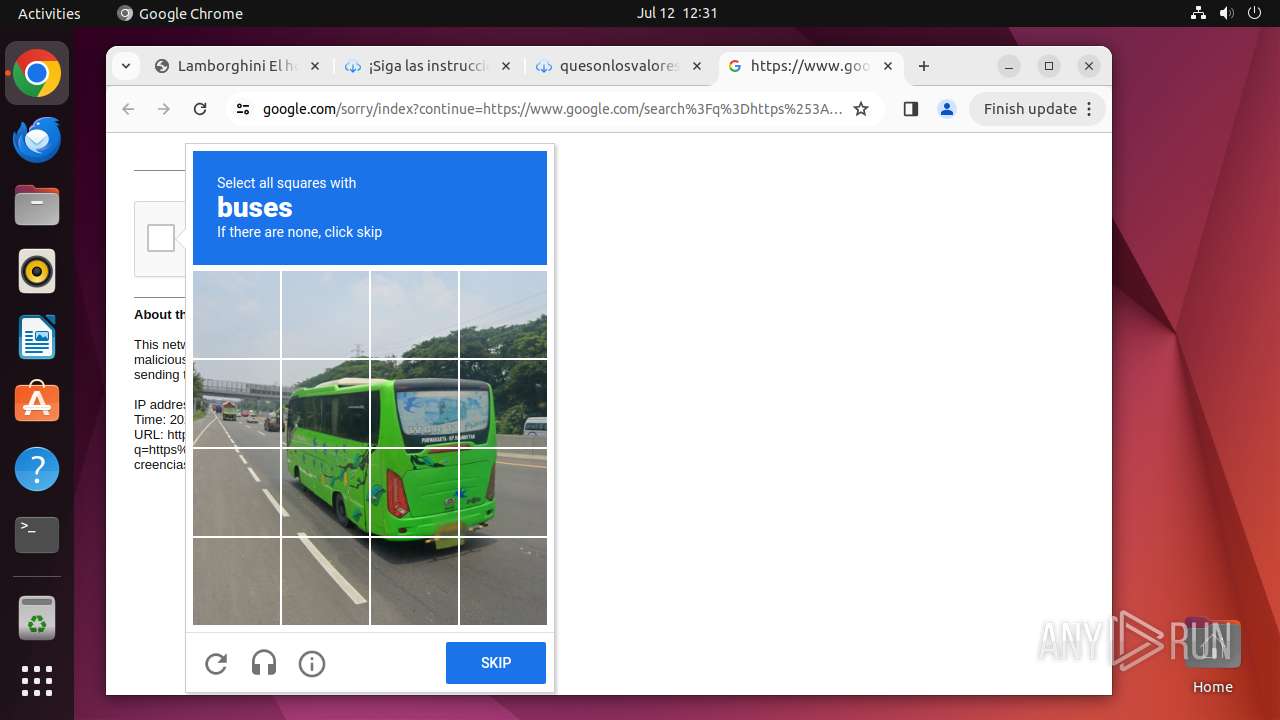The width and height of the screenshot is (1280, 720).
Task: Open volume icon in top bar
Action: [x=1226, y=13]
